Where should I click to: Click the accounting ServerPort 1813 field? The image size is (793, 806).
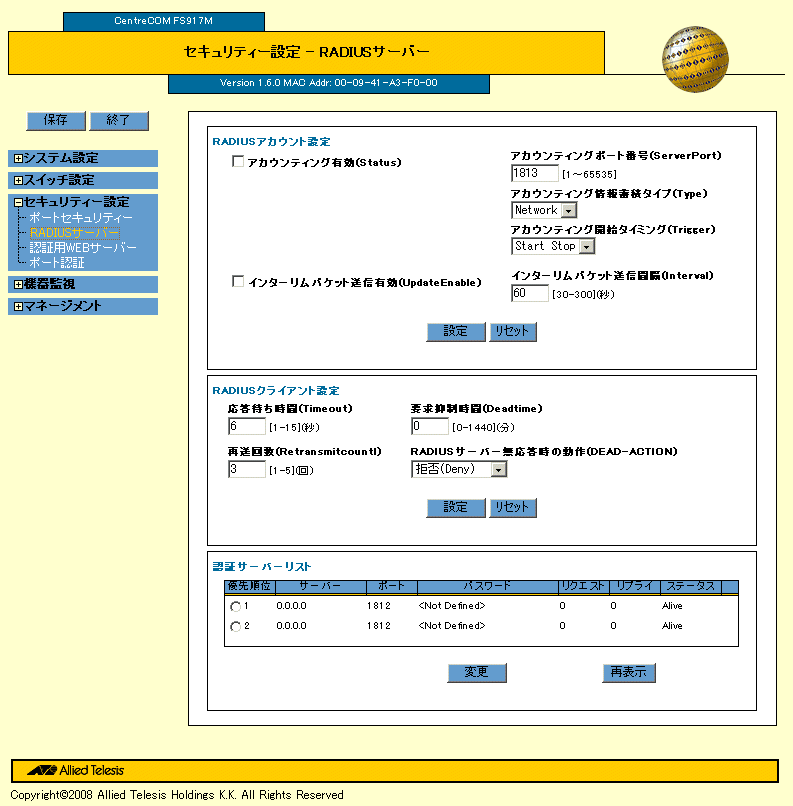533,174
